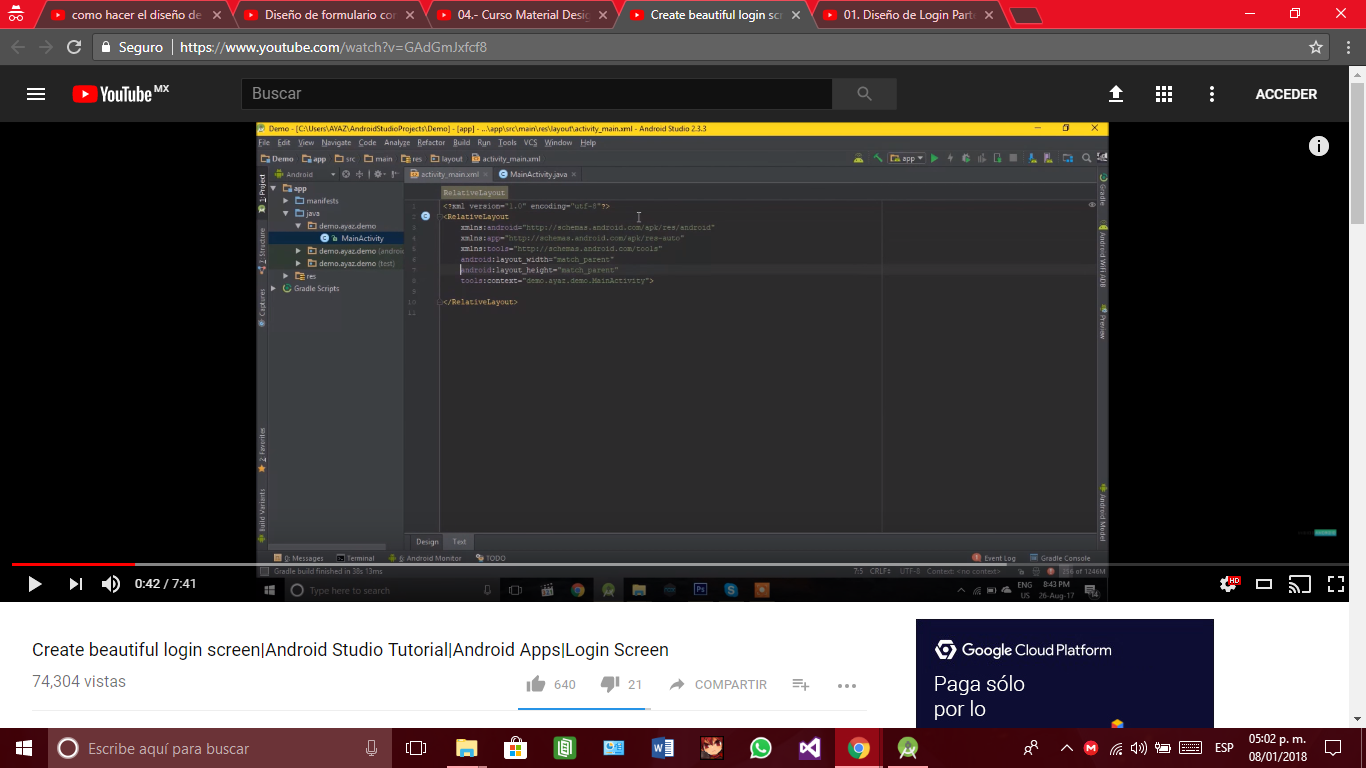1366x768 pixels.
Task: Show hidden system tray icons
Action: pyautogui.click(x=1066, y=748)
